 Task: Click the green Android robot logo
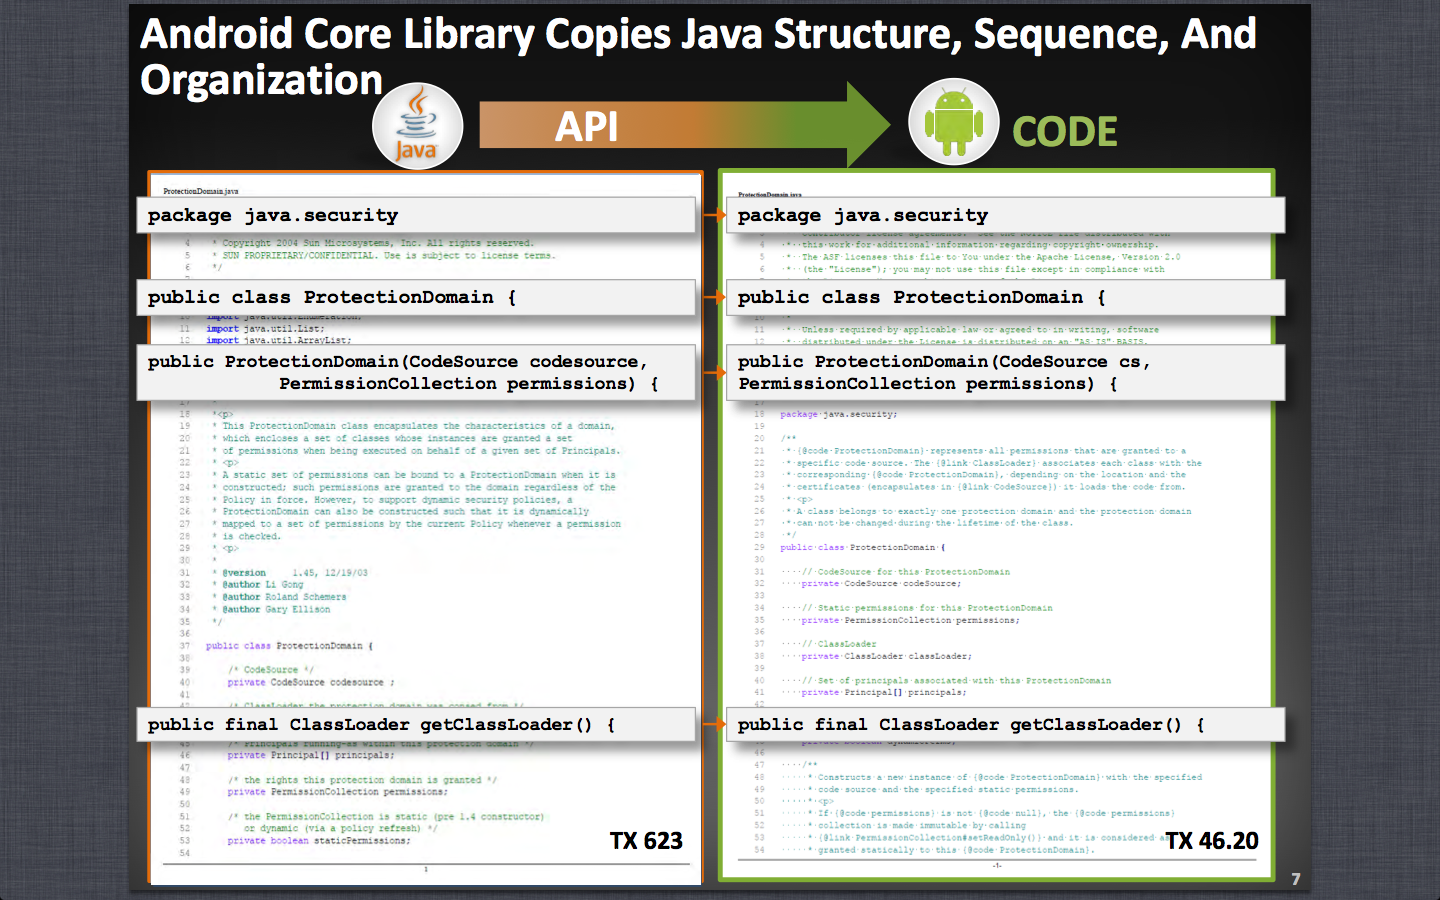(x=953, y=123)
